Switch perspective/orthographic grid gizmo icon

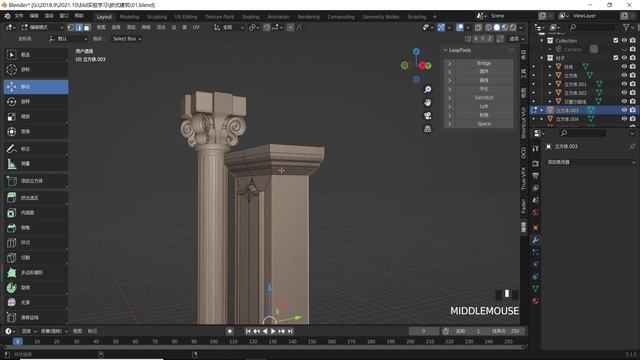pos(427,129)
